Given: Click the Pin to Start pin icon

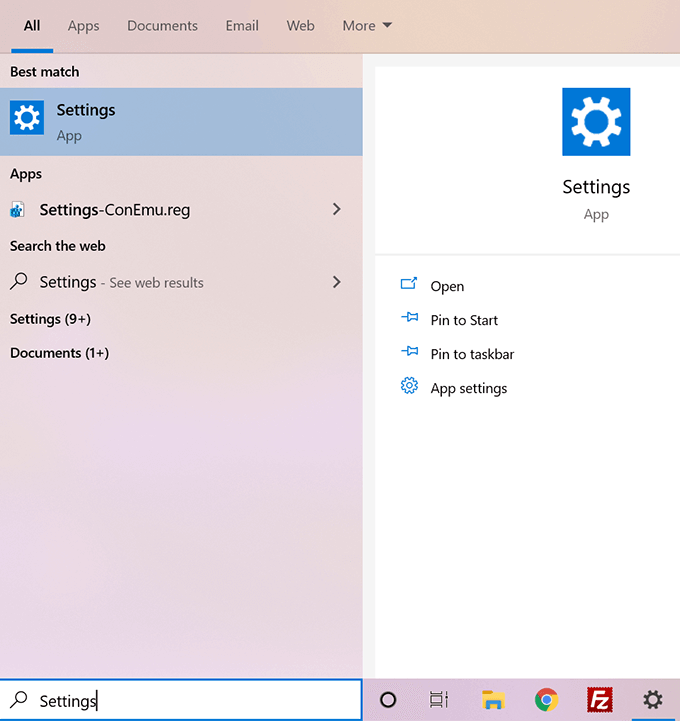Looking at the screenshot, I should click(x=409, y=317).
